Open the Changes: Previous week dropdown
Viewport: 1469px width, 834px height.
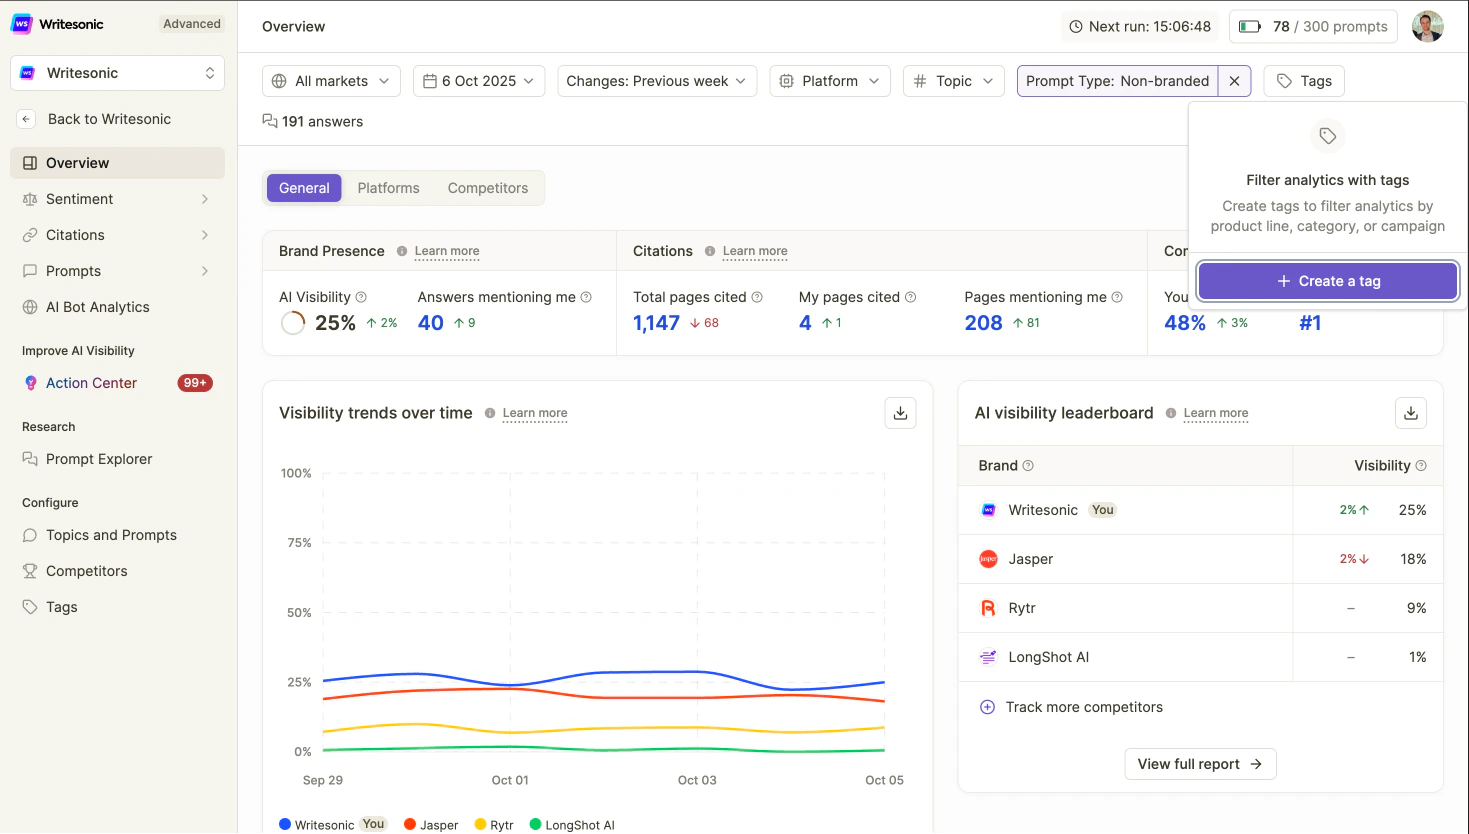click(x=656, y=81)
